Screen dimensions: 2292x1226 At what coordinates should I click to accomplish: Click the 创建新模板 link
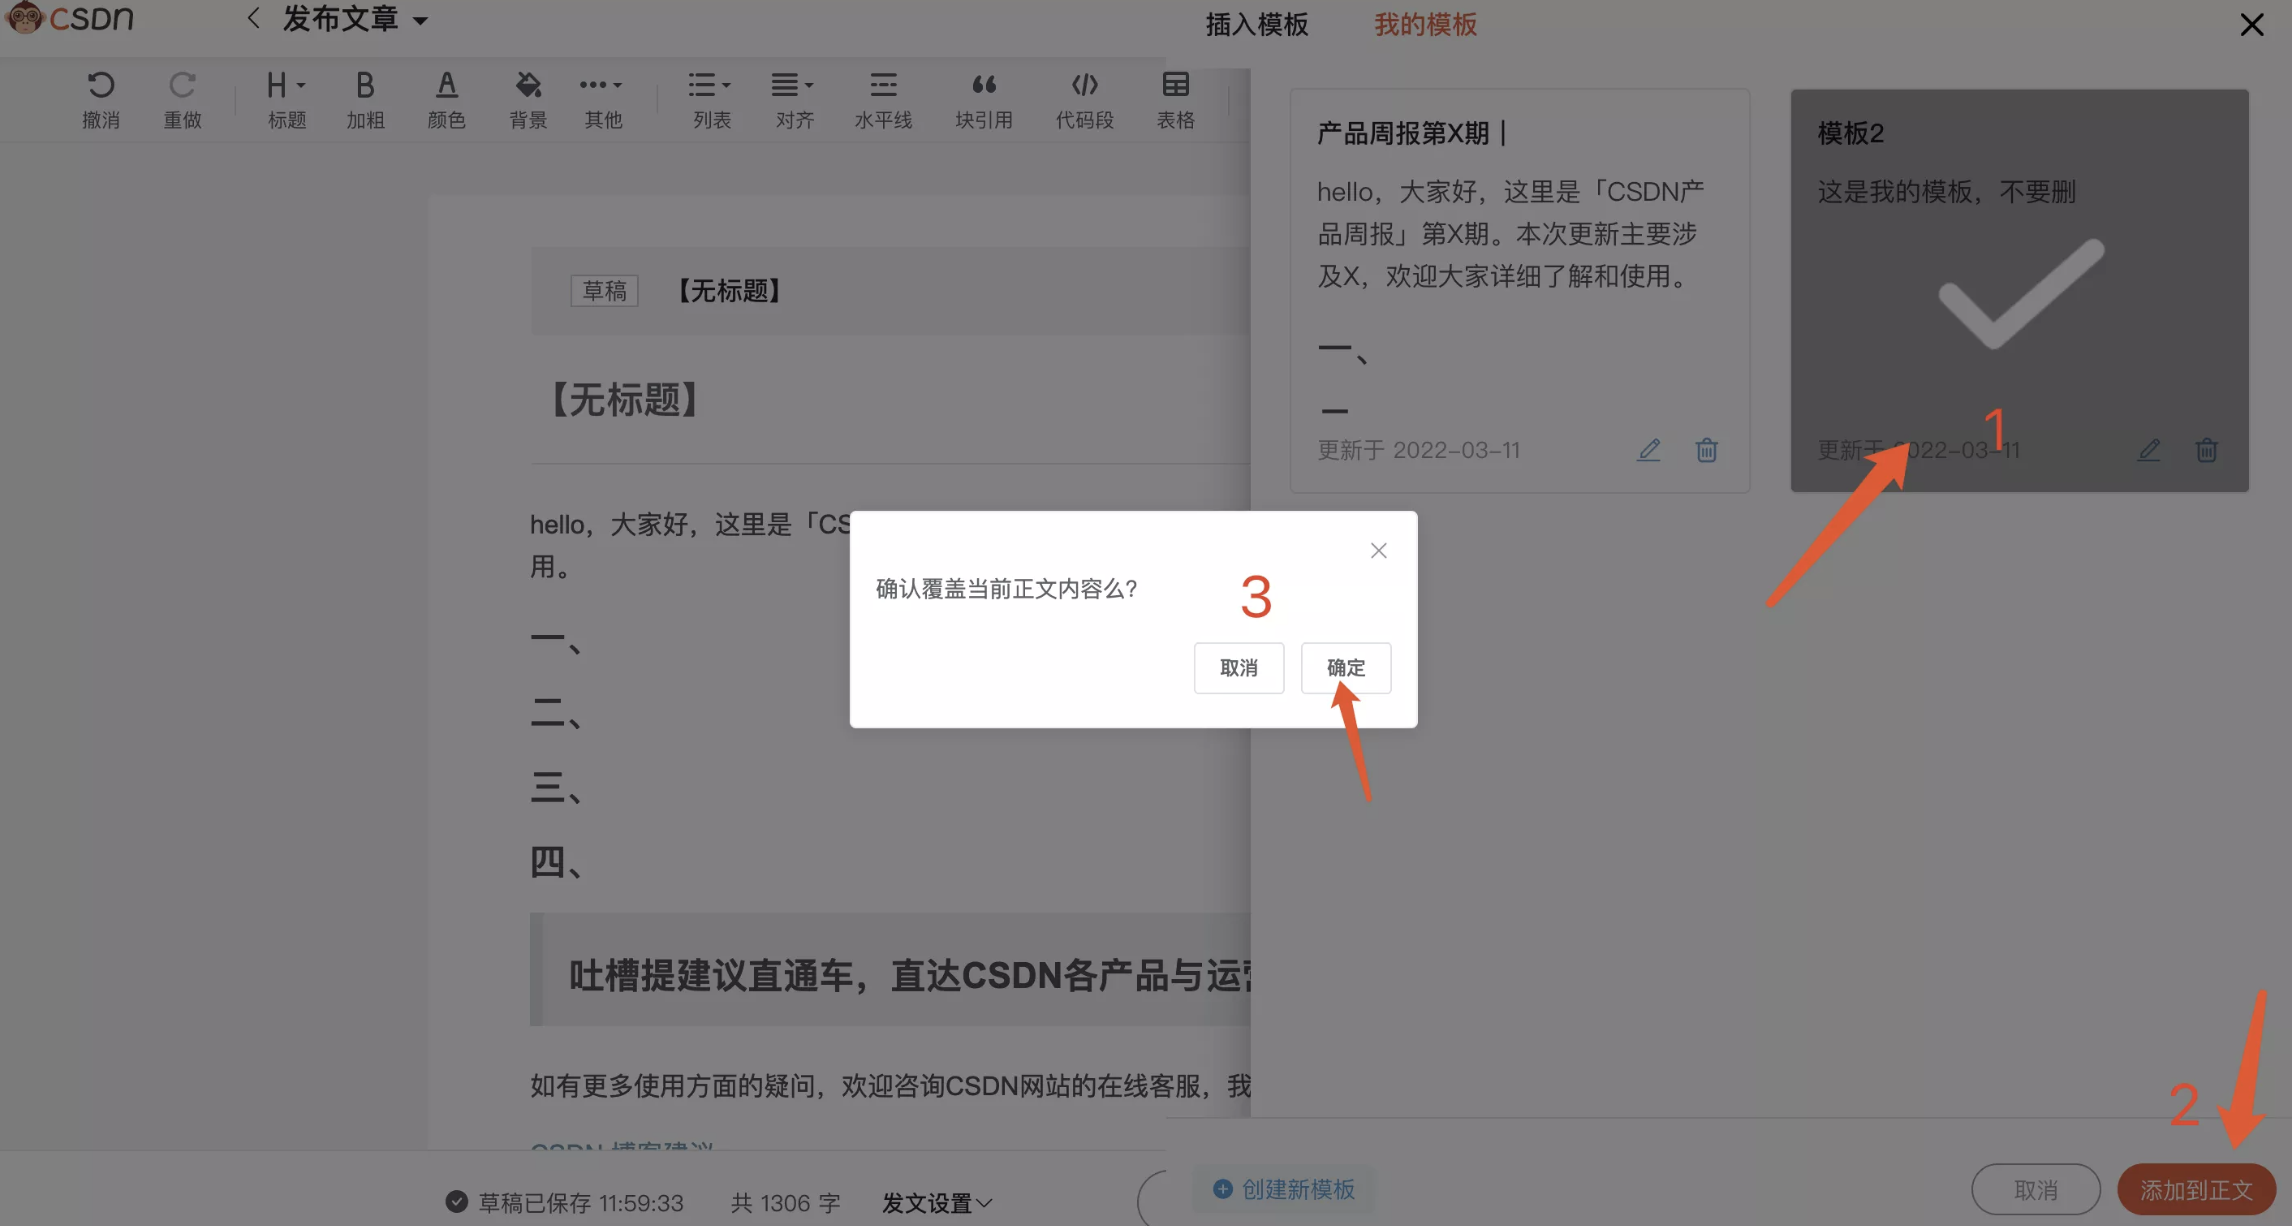(1284, 1189)
